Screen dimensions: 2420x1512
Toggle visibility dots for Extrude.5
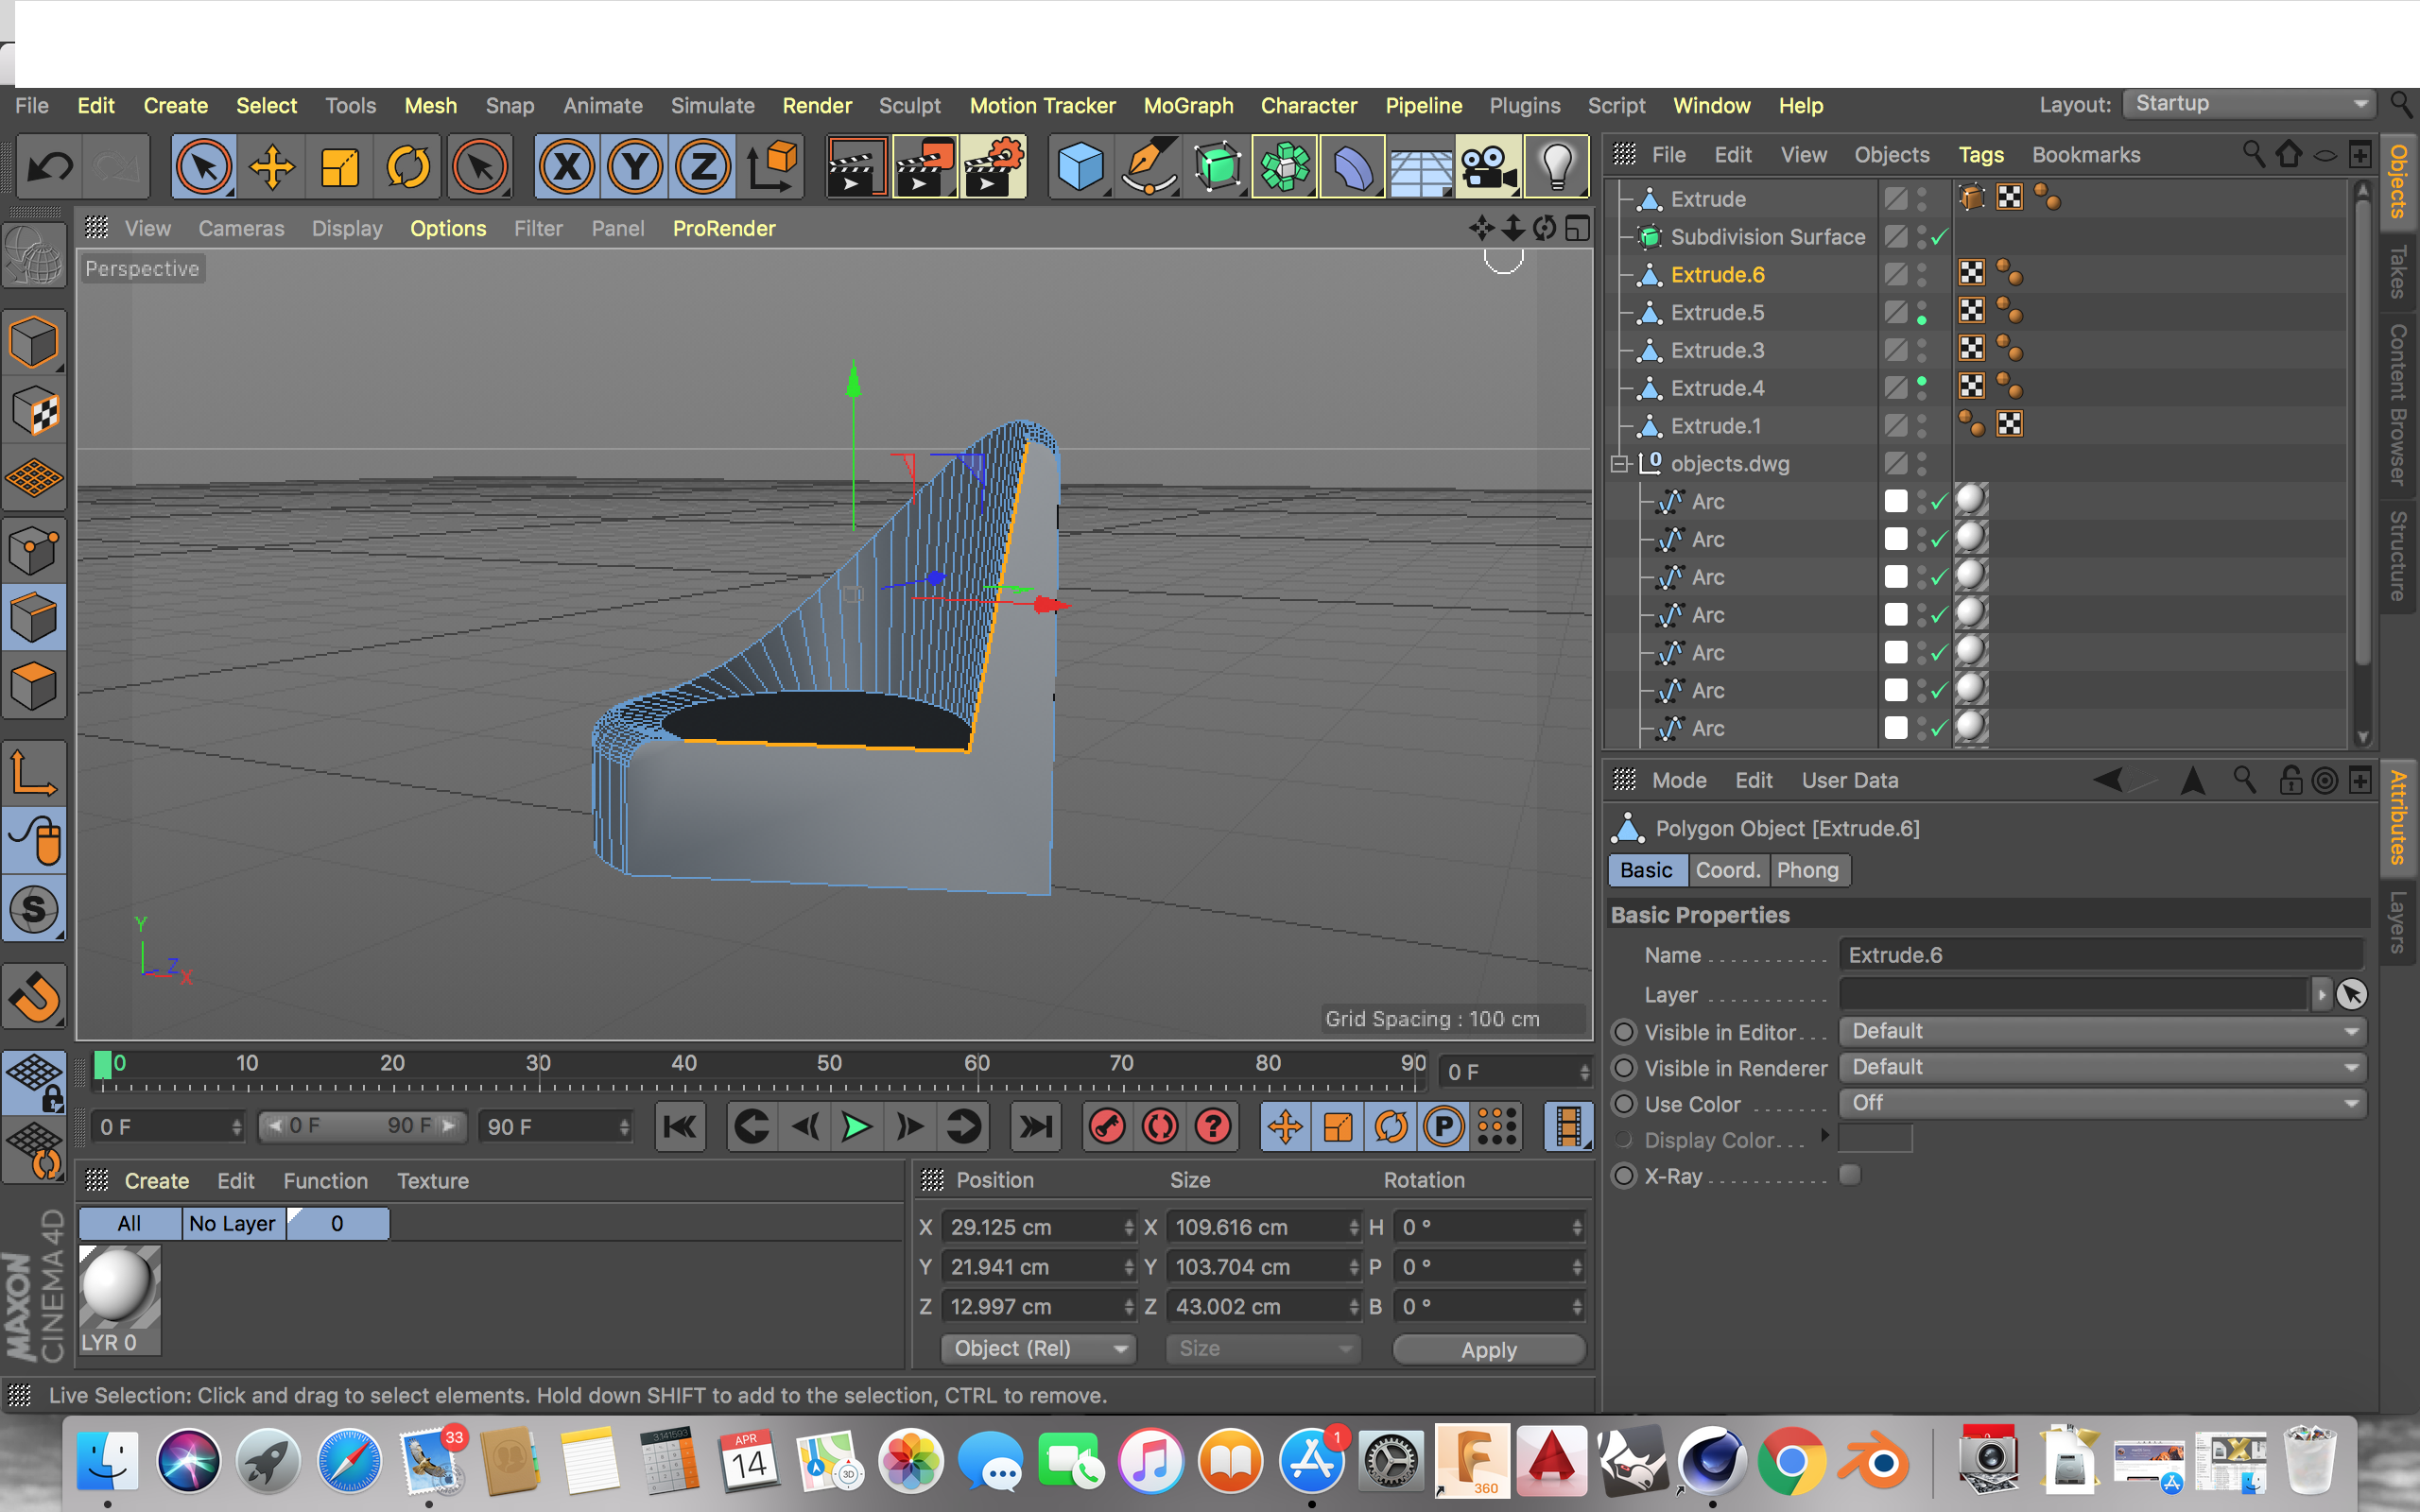coord(1922,313)
